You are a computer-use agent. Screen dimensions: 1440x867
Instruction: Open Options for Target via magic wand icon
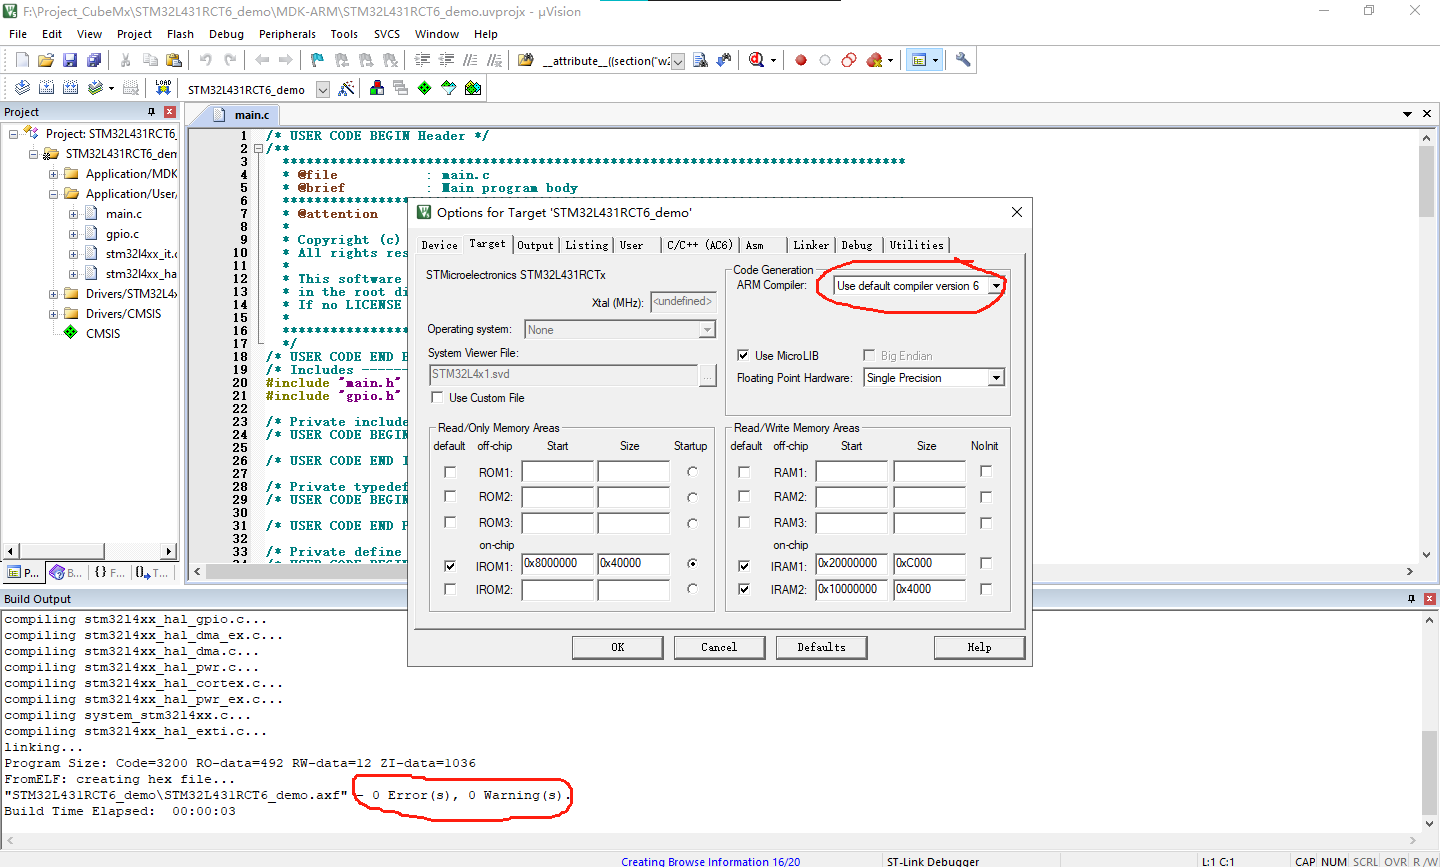pos(346,87)
